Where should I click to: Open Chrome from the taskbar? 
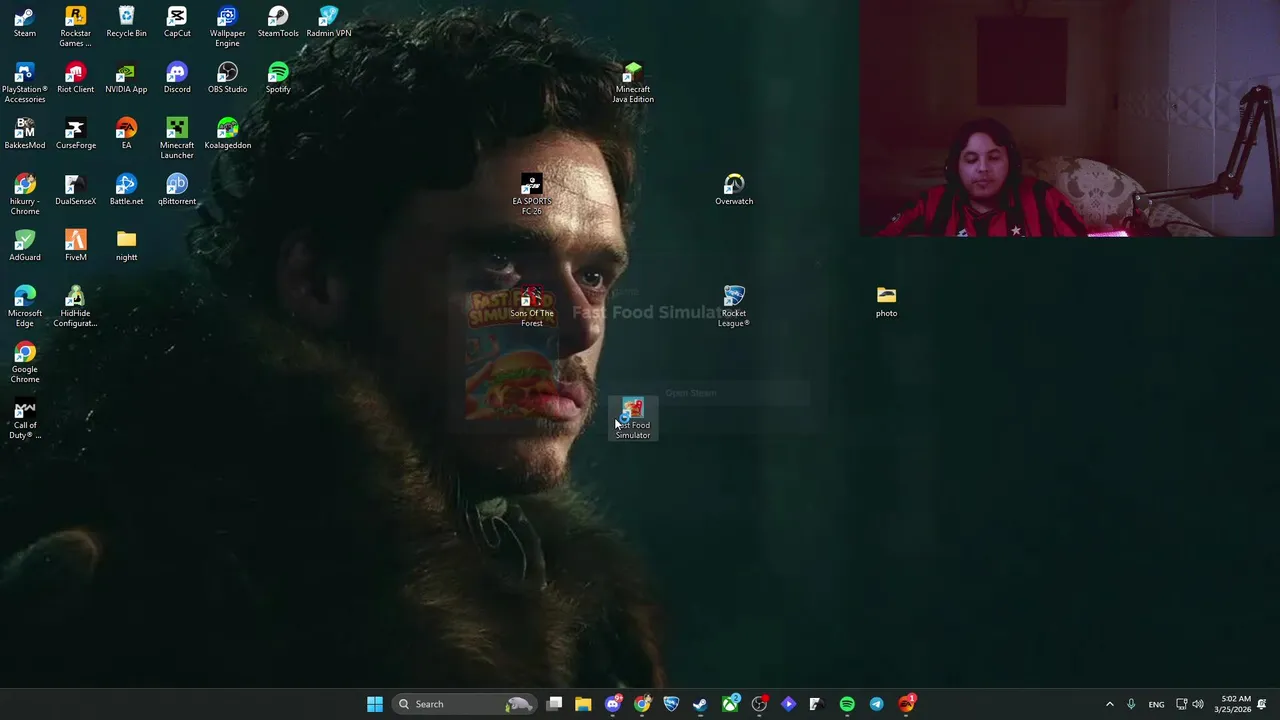pos(642,704)
